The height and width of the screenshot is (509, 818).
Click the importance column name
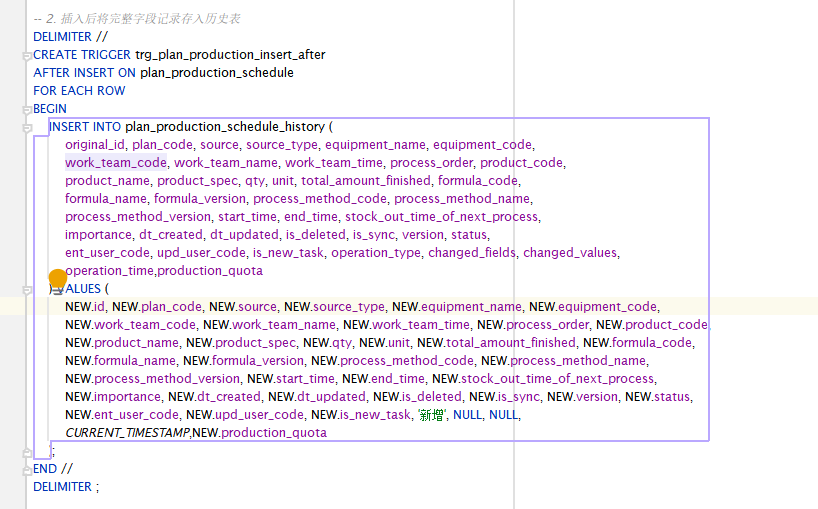tap(98, 235)
